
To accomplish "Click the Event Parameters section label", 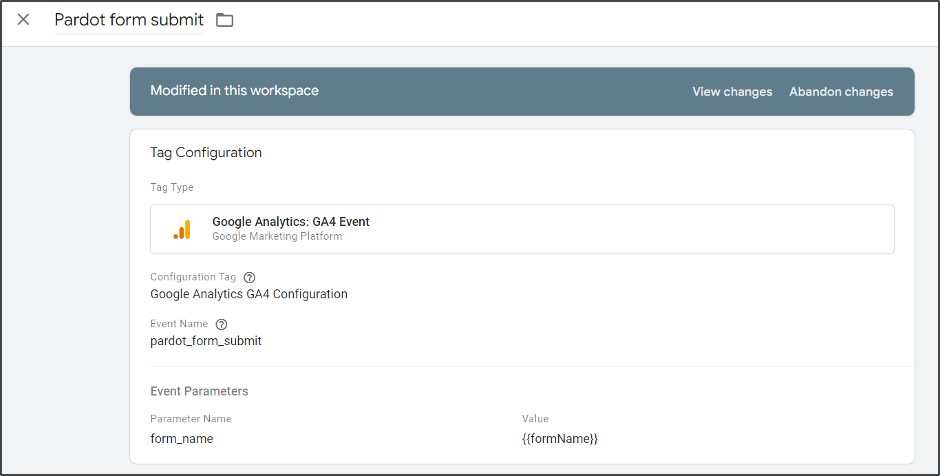I will [x=199, y=391].
